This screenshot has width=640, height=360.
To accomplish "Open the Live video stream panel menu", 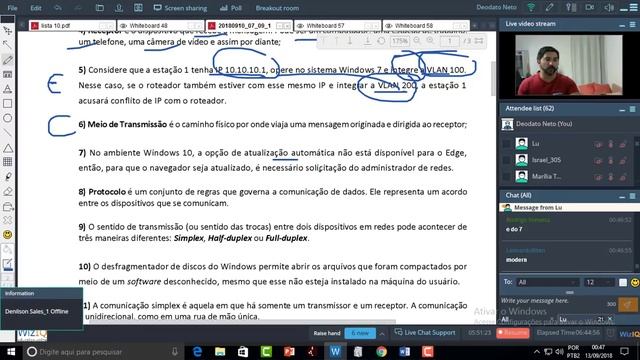I will pos(632,24).
